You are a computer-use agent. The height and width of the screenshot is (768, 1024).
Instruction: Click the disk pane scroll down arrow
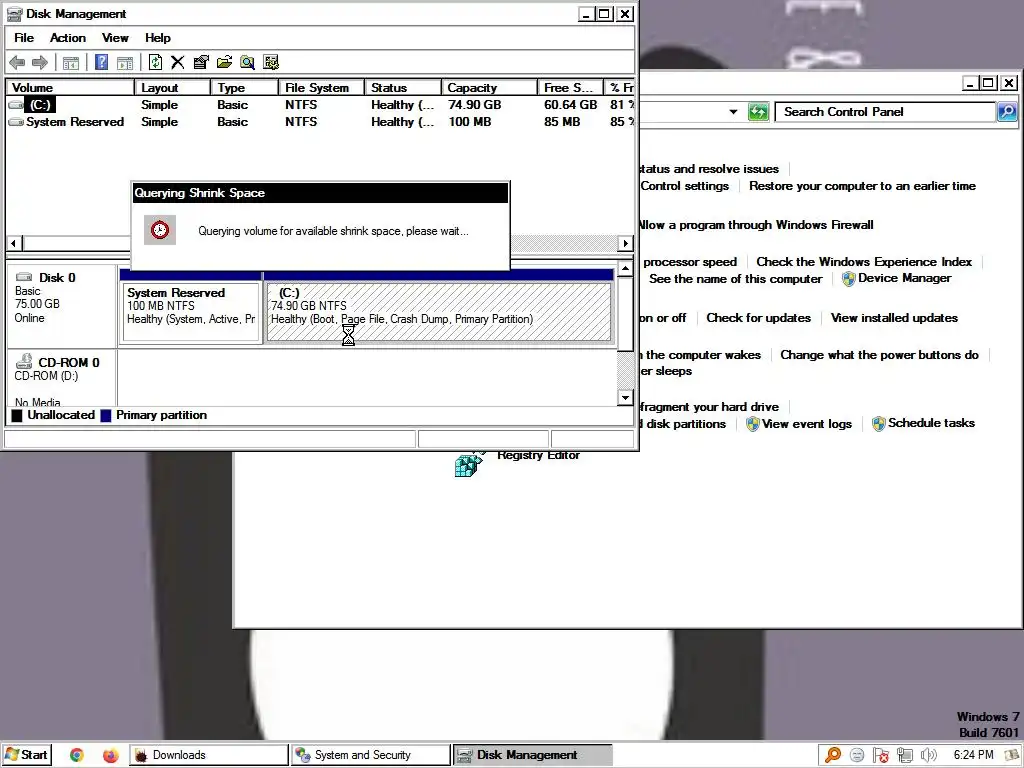point(626,397)
